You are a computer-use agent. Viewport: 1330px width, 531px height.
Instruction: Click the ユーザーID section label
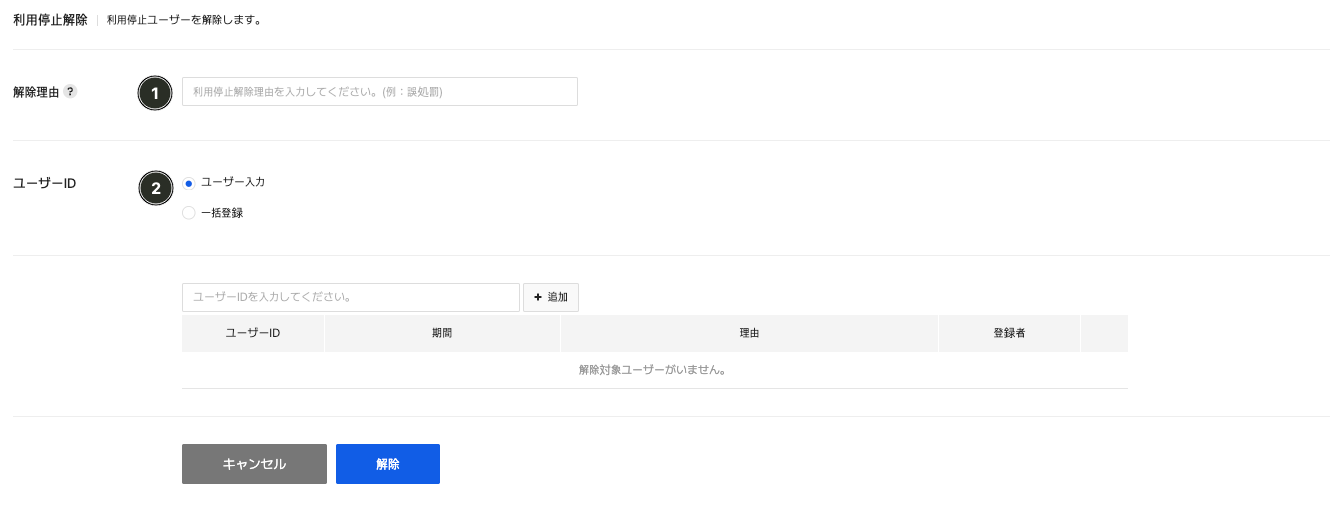pos(44,183)
